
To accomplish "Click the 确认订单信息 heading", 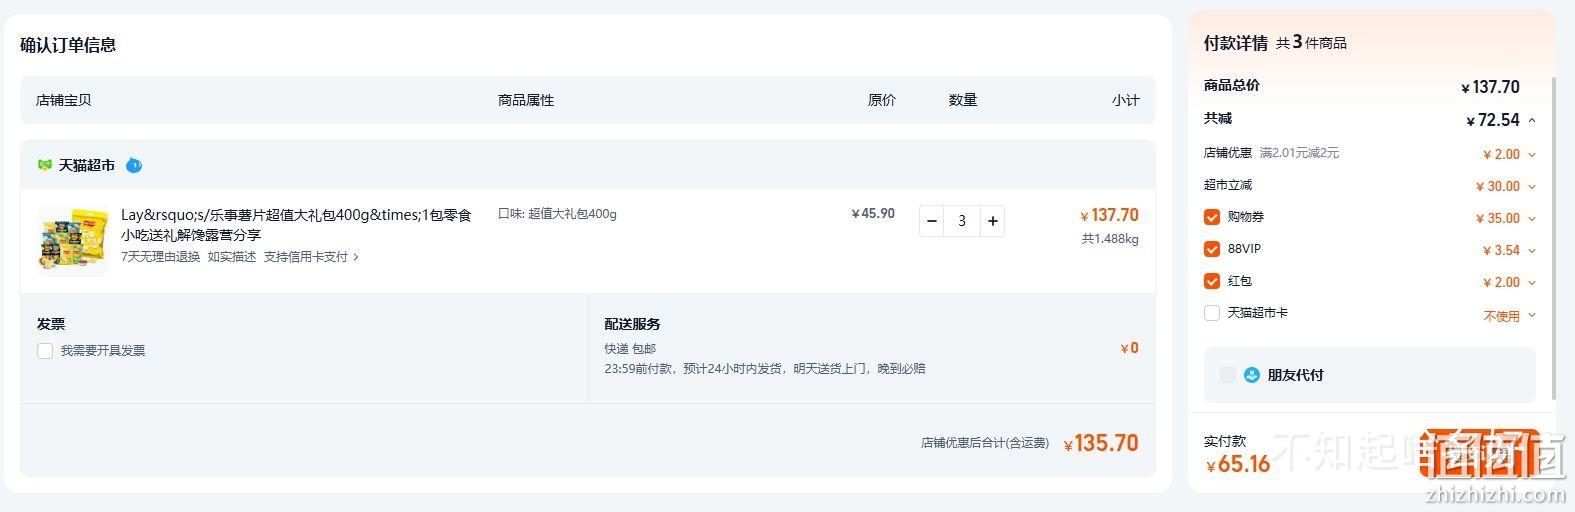I will click(x=68, y=45).
